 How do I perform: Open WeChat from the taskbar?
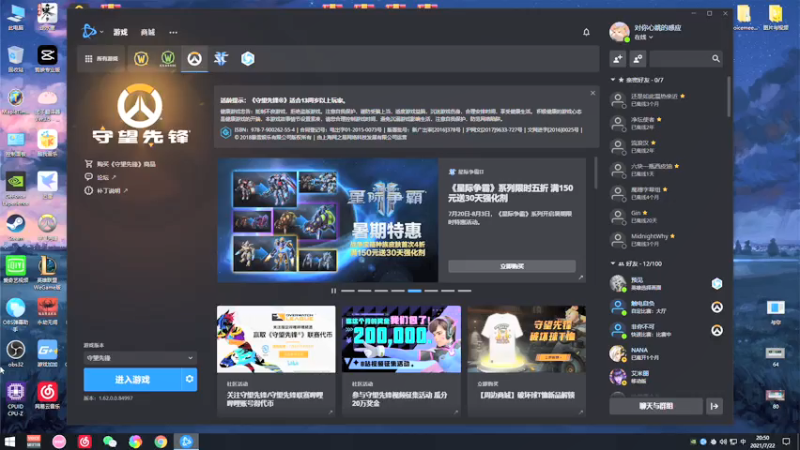[x=110, y=441]
